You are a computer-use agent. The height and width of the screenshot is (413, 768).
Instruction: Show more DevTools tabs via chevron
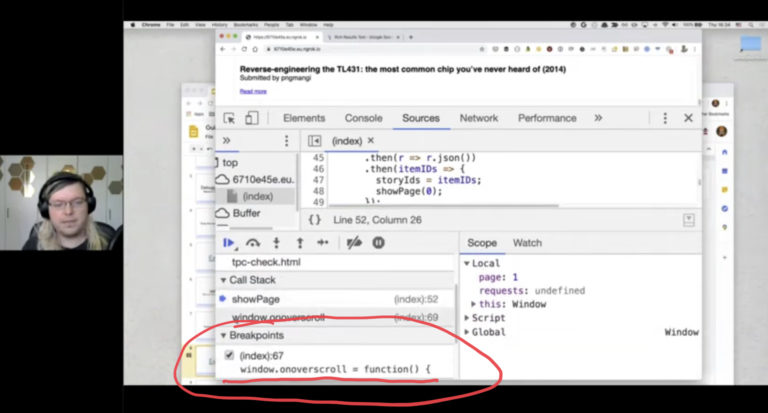pyautogui.click(x=598, y=118)
